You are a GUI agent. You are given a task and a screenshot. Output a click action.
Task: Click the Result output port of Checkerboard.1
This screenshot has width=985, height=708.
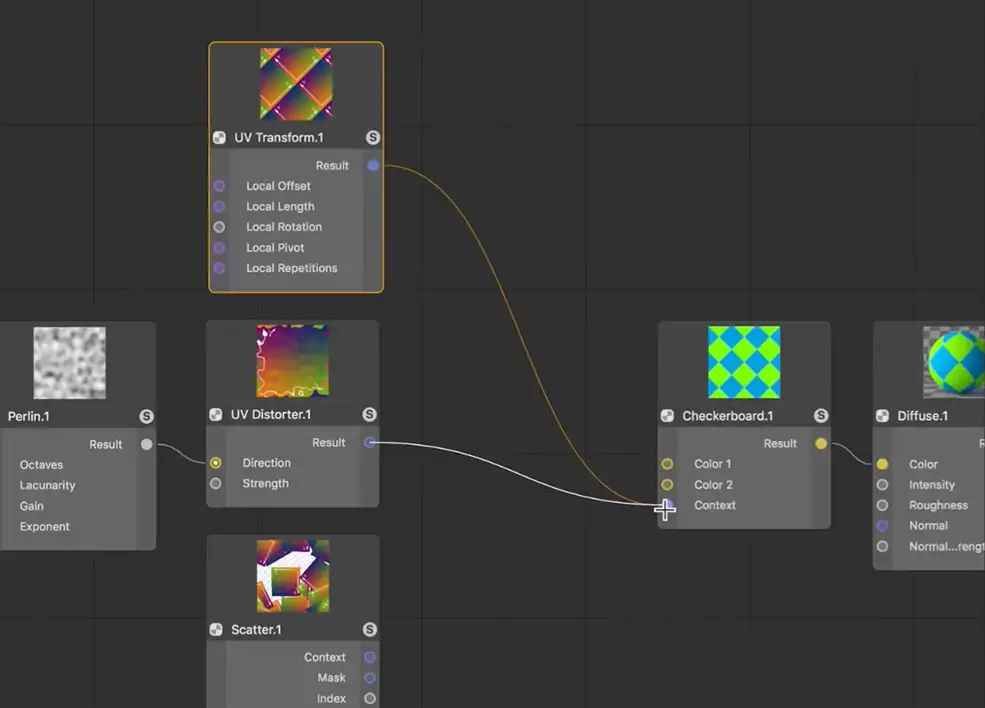[820, 444]
